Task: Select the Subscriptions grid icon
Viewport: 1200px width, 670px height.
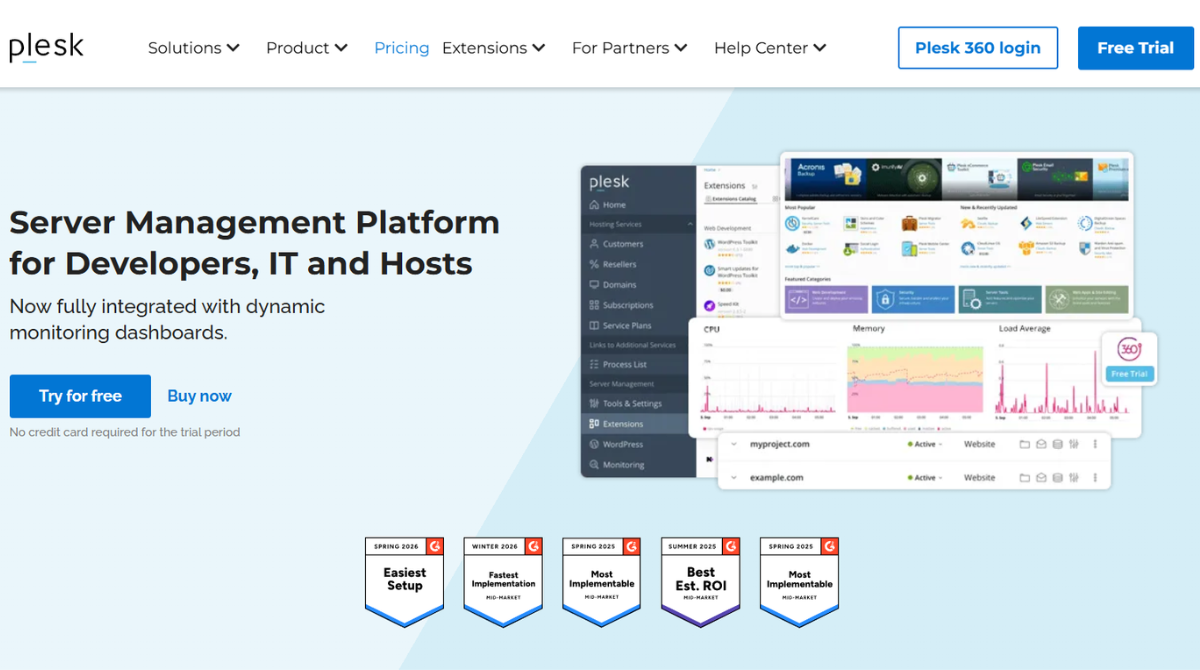Action: tap(594, 305)
